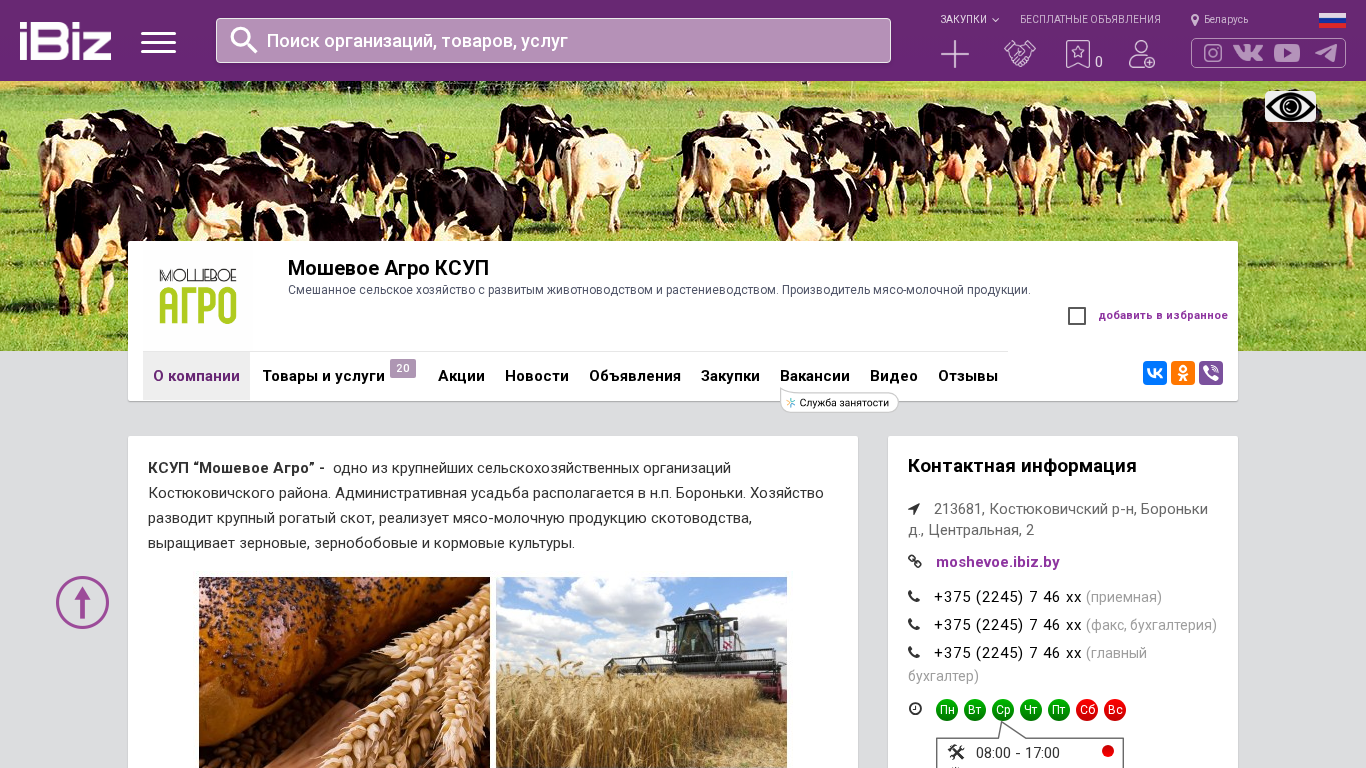Click the chain link icon beside website
The width and height of the screenshot is (1366, 768).
[915, 561]
